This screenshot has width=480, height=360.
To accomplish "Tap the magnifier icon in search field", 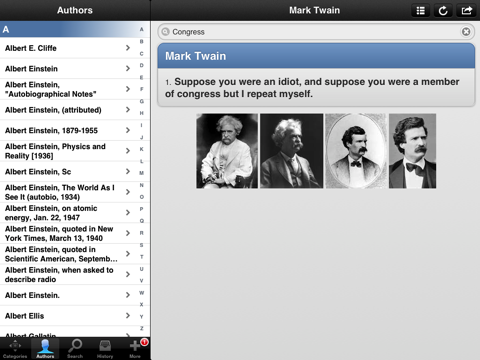I will point(165,32).
